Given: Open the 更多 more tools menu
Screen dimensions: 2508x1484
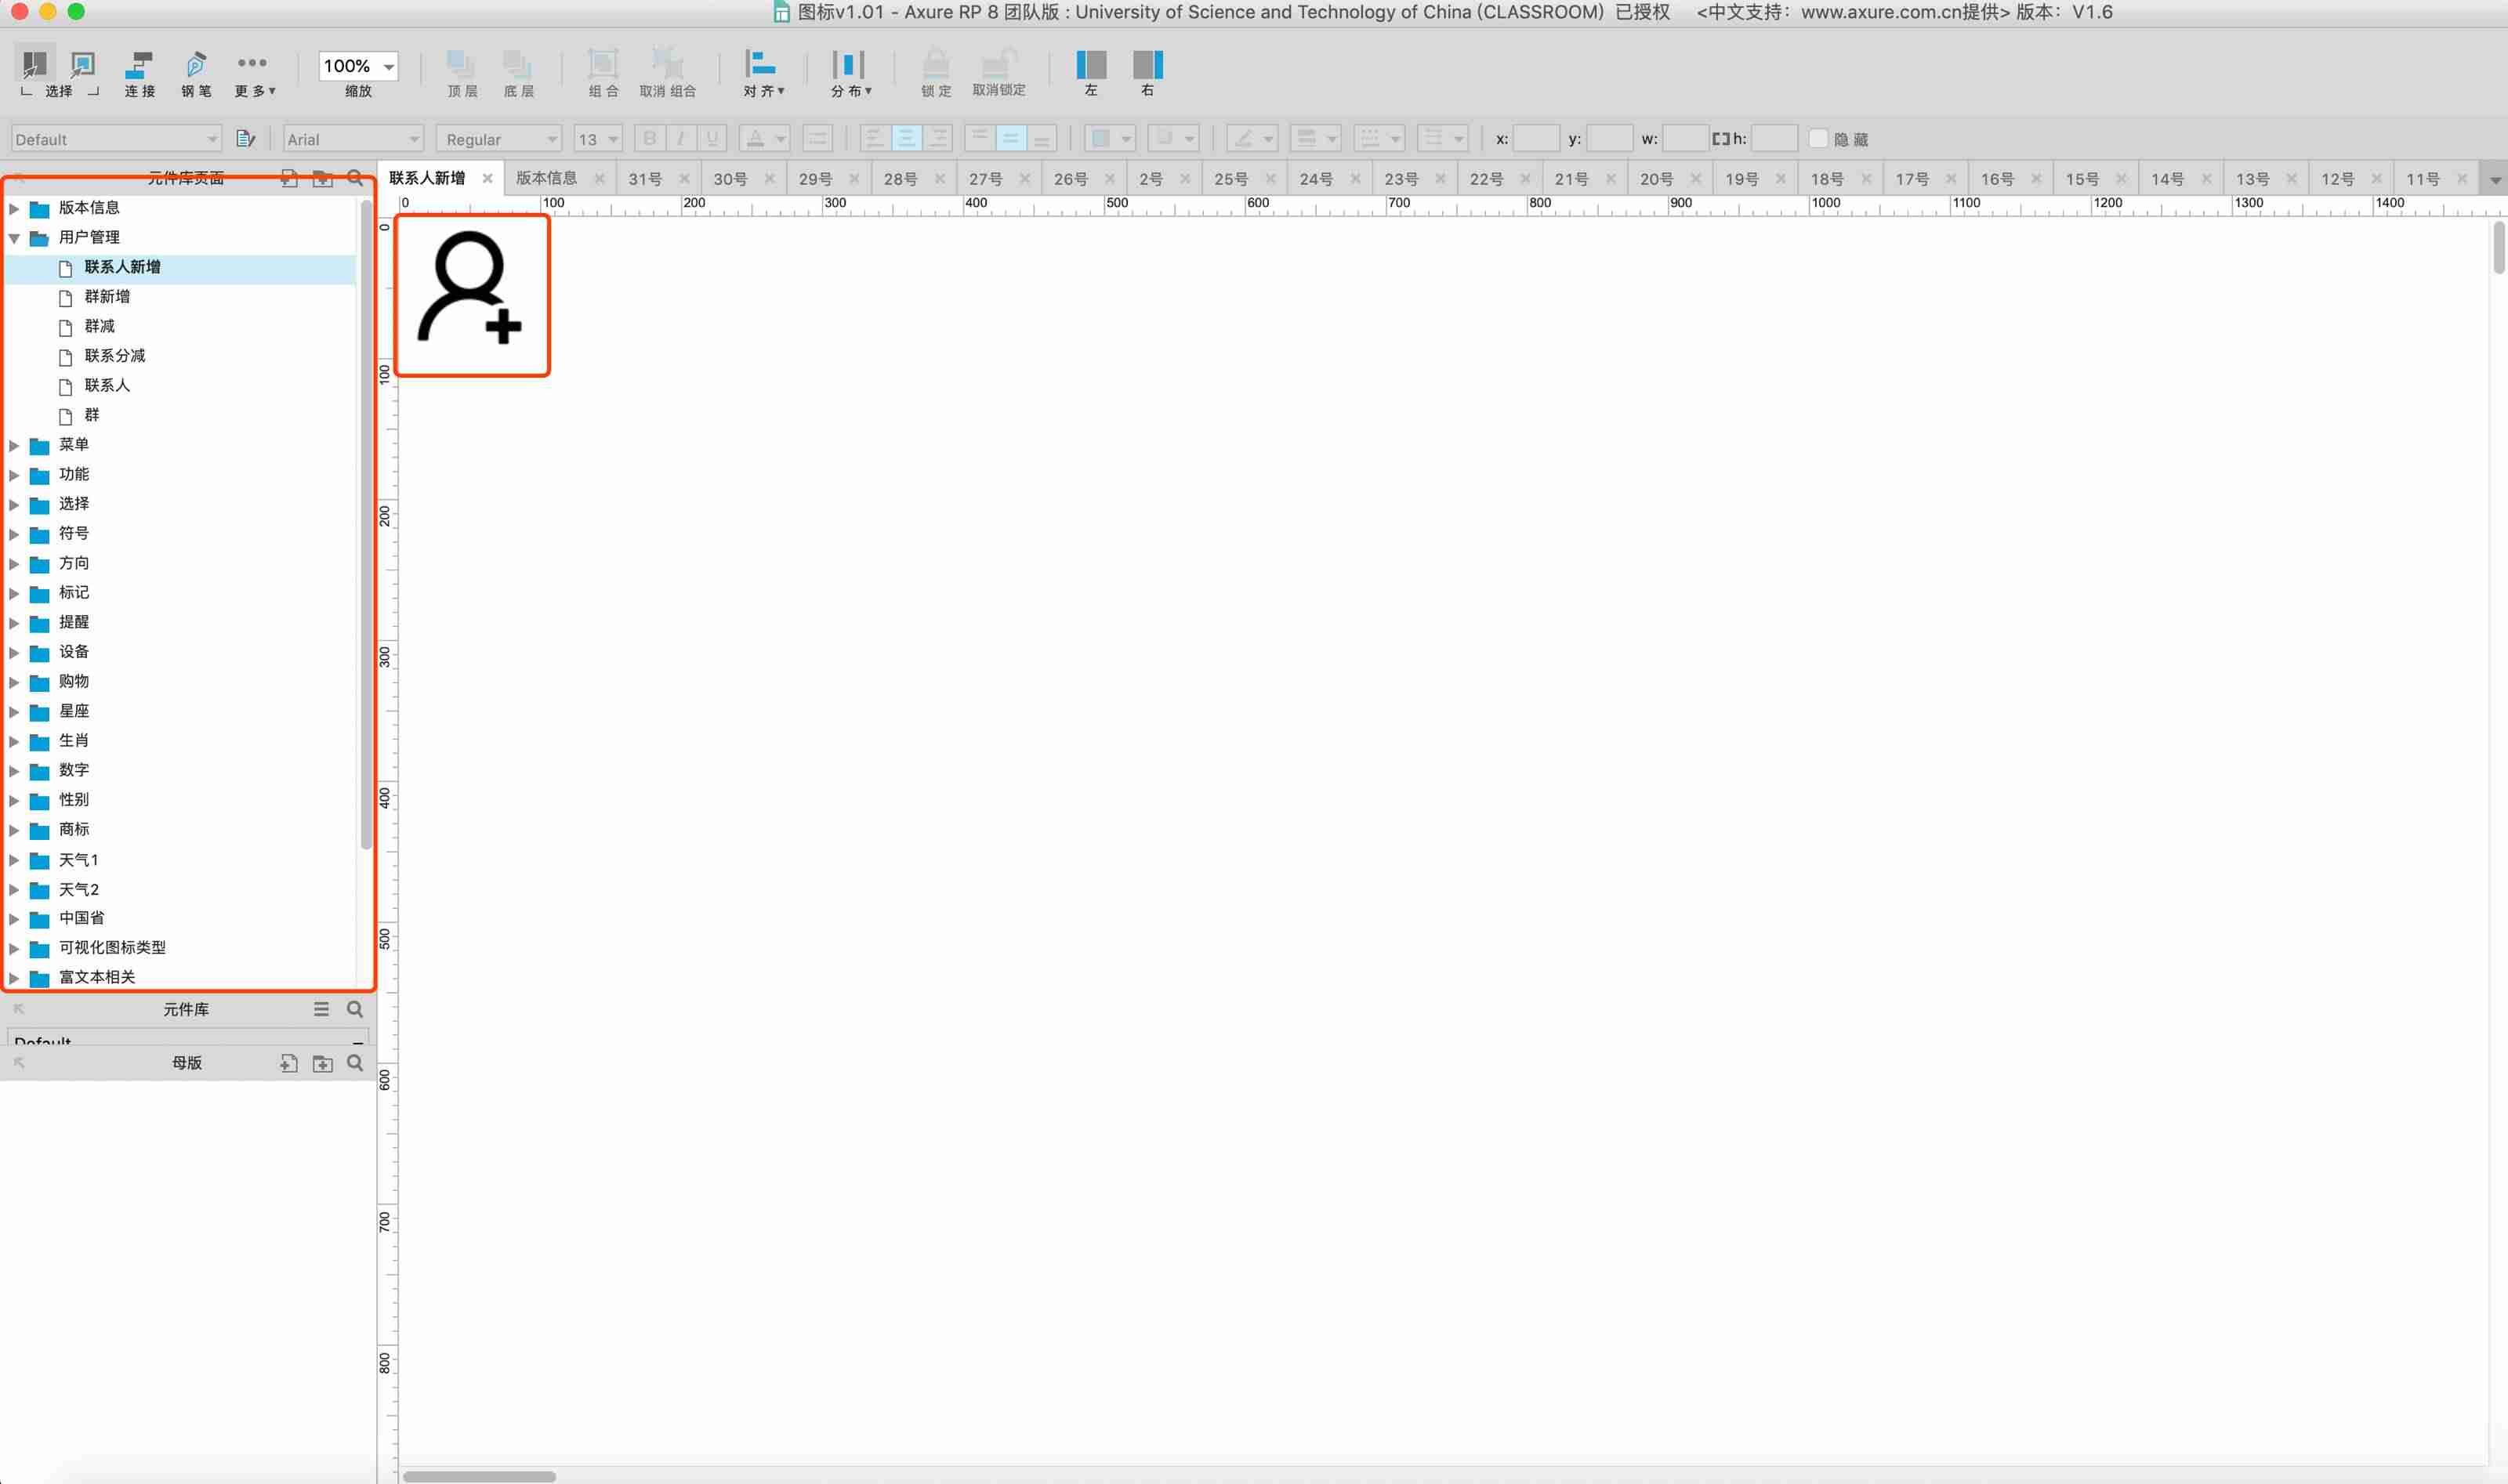Looking at the screenshot, I should tap(254, 74).
